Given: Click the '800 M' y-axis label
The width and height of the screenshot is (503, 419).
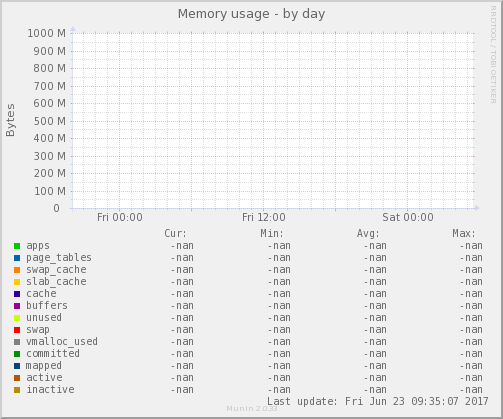Looking at the screenshot, I should (x=50, y=68).
